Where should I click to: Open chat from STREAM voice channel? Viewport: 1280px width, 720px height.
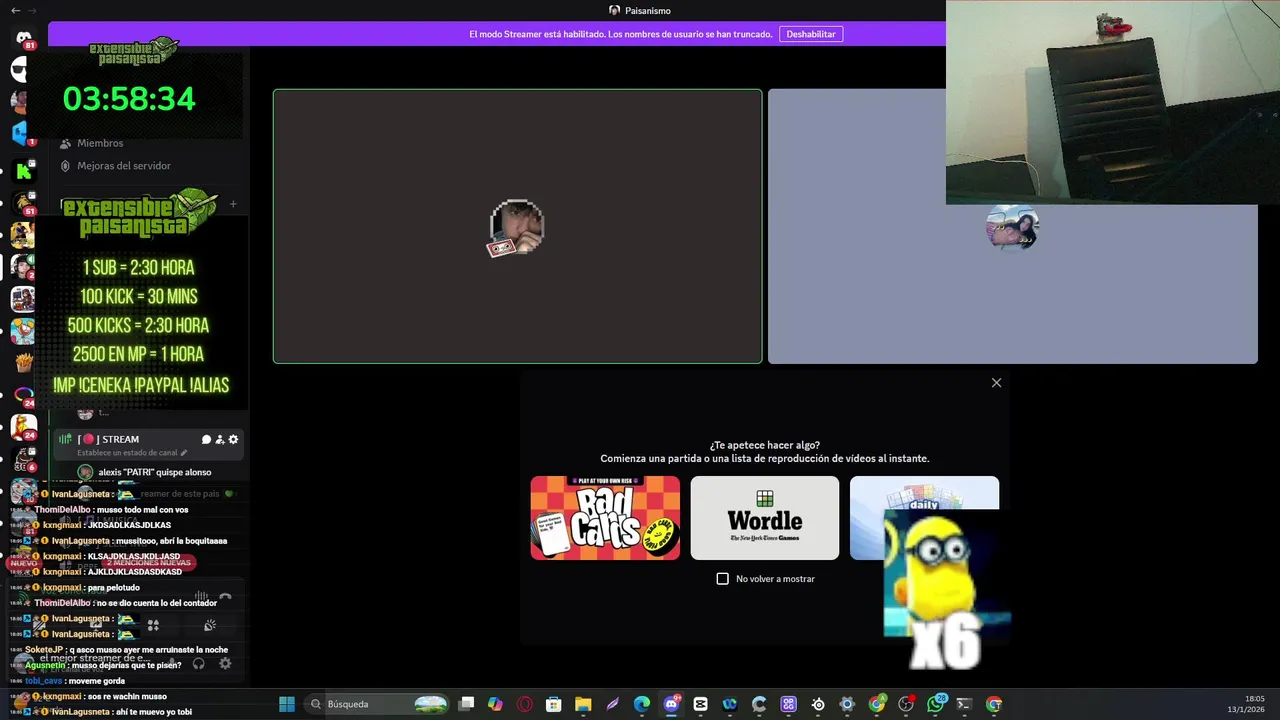tap(206, 439)
